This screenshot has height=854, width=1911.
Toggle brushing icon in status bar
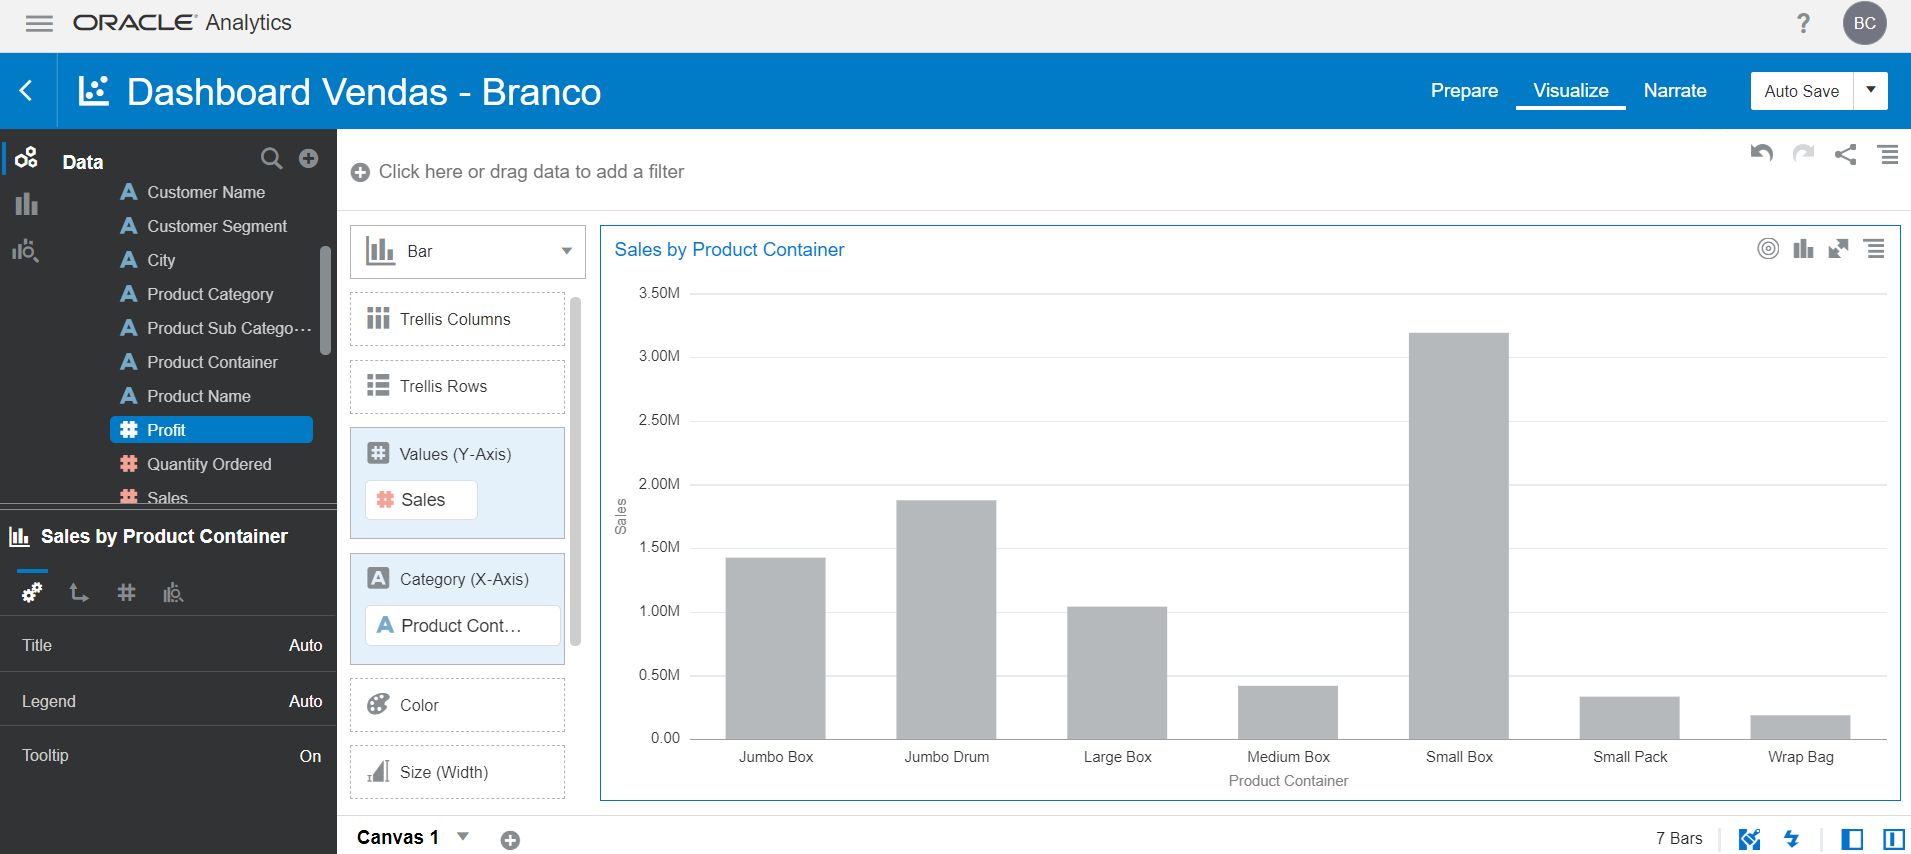(1749, 839)
